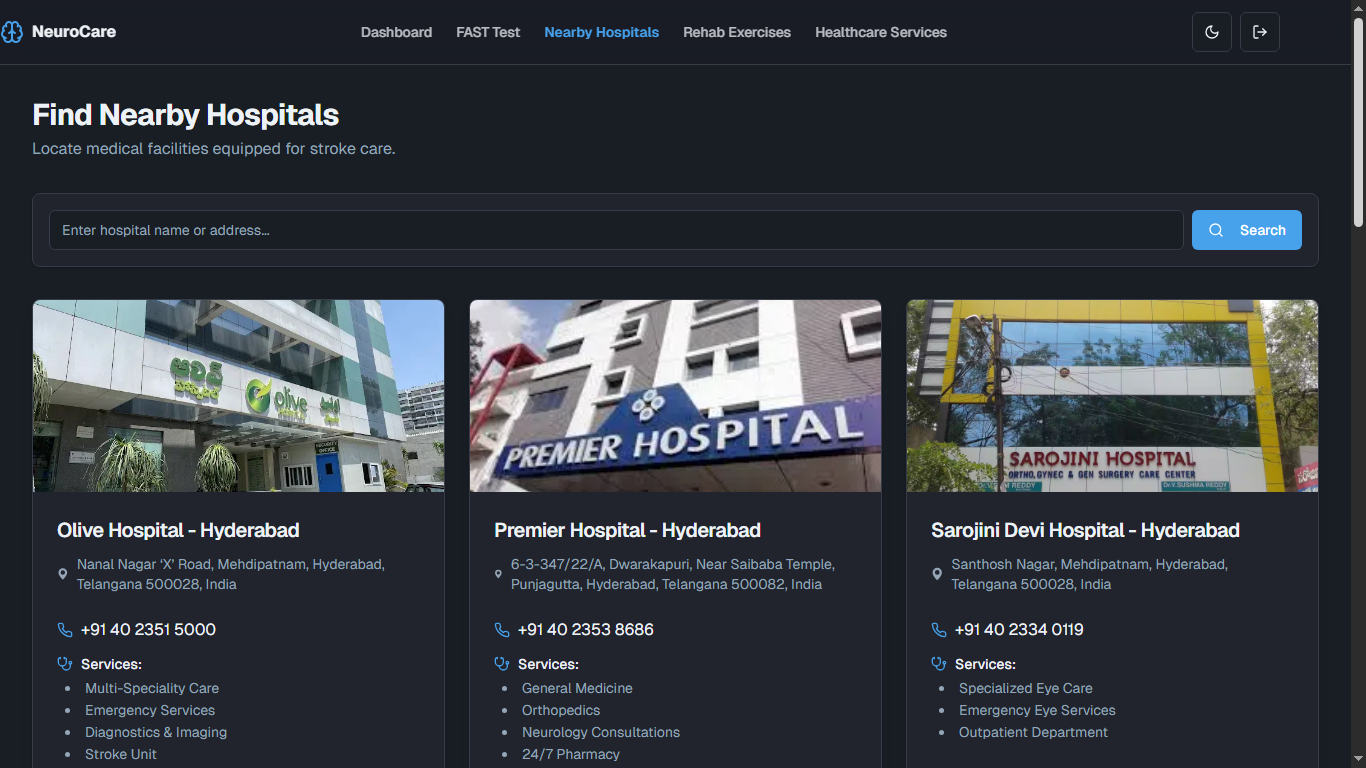1366x768 pixels.
Task: Open Rehab Exercises from the navigation
Action: tap(737, 32)
